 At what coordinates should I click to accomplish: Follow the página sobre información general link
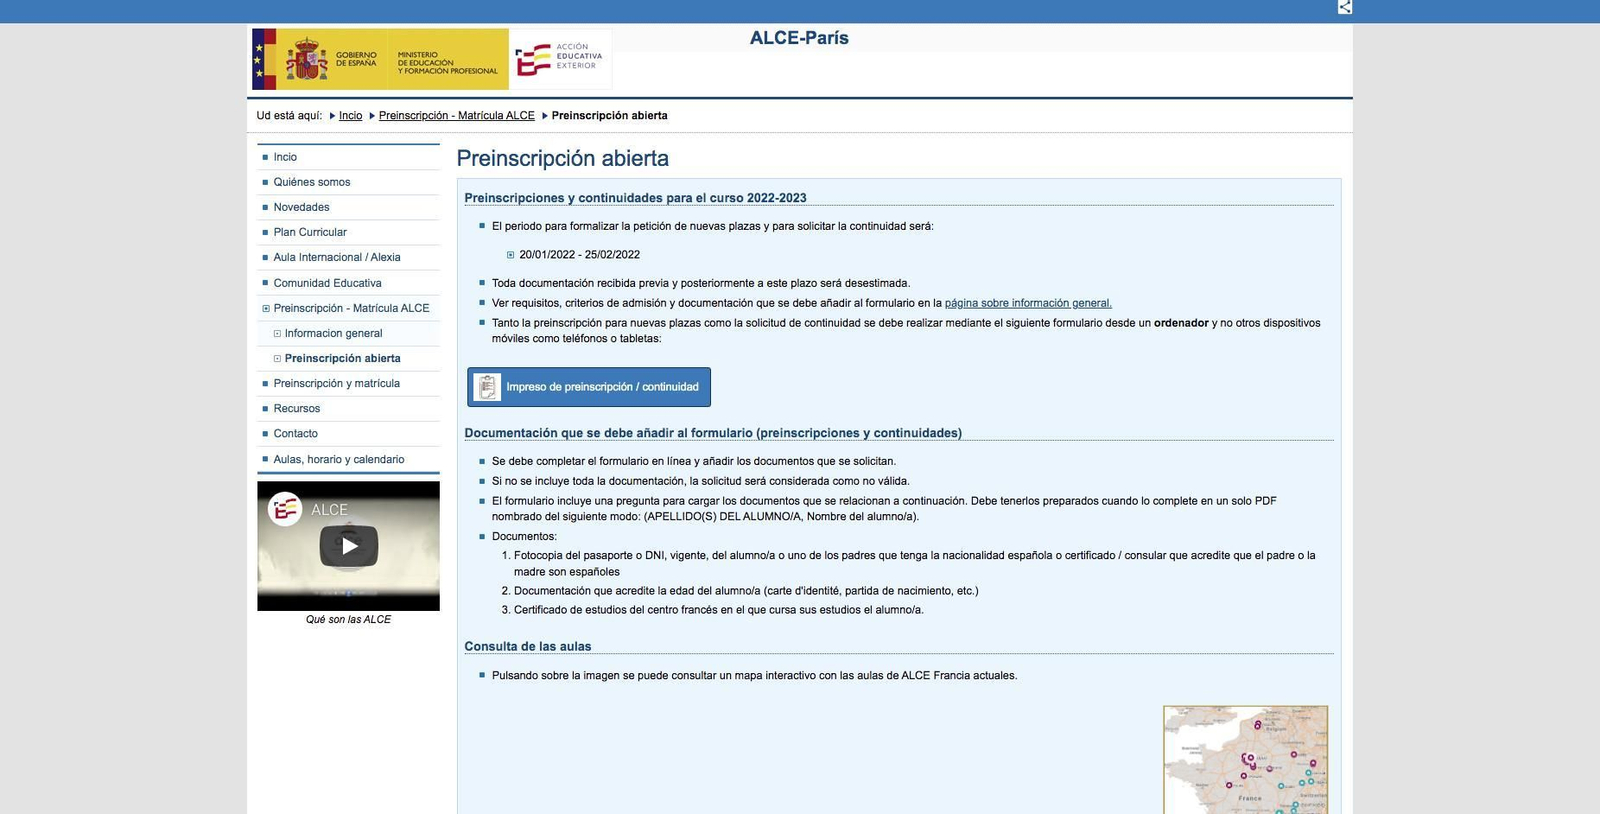pyautogui.click(x=1028, y=303)
